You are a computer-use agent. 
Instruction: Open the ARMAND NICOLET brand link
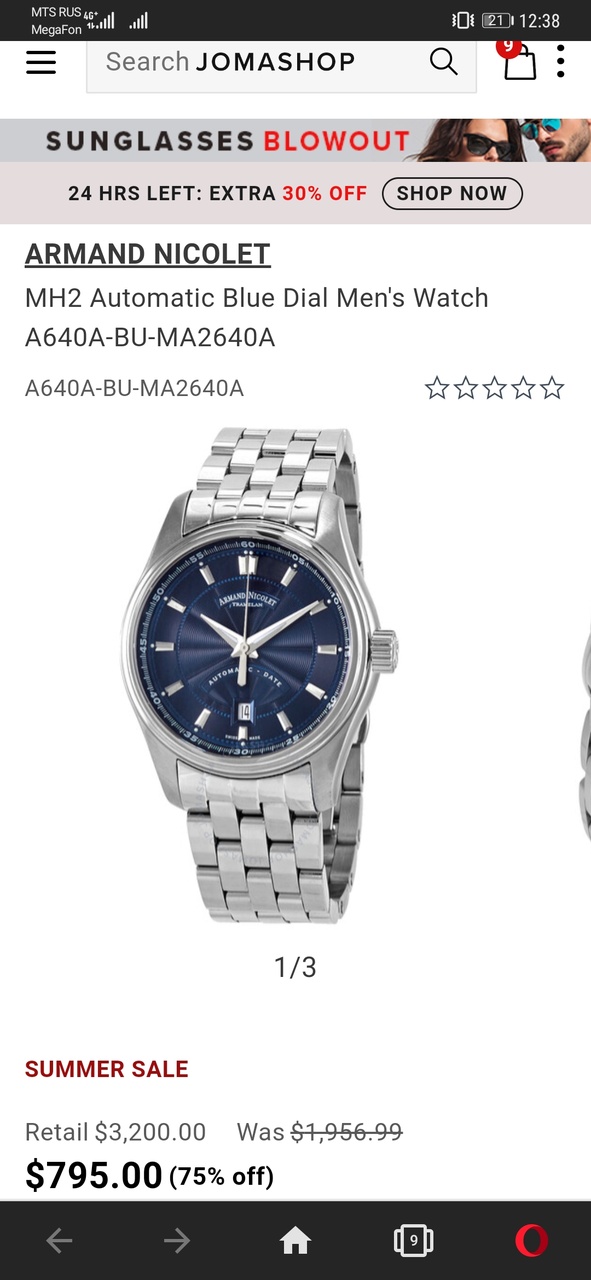(x=148, y=254)
